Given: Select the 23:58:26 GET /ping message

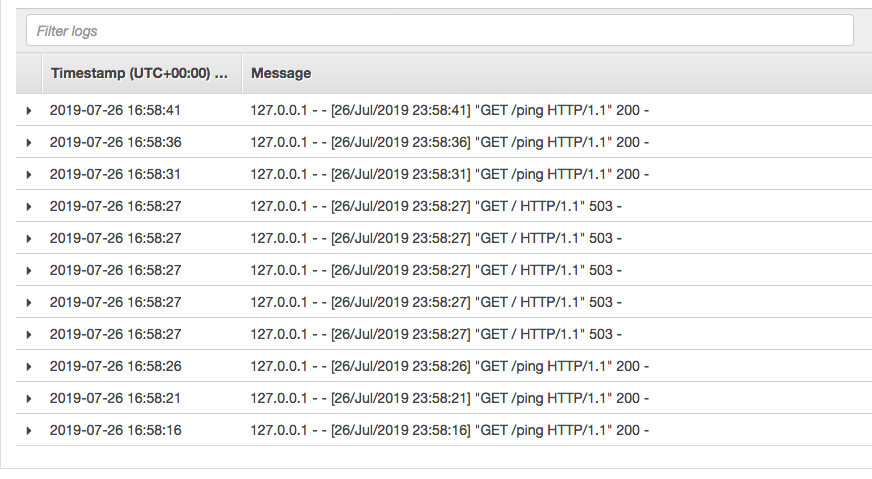Looking at the screenshot, I should click(449, 366).
